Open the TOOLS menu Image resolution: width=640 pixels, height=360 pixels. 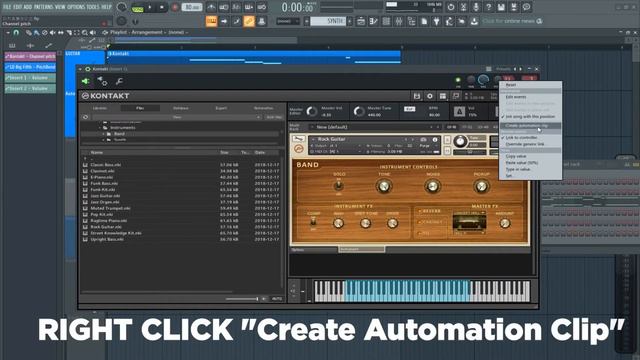click(93, 7)
